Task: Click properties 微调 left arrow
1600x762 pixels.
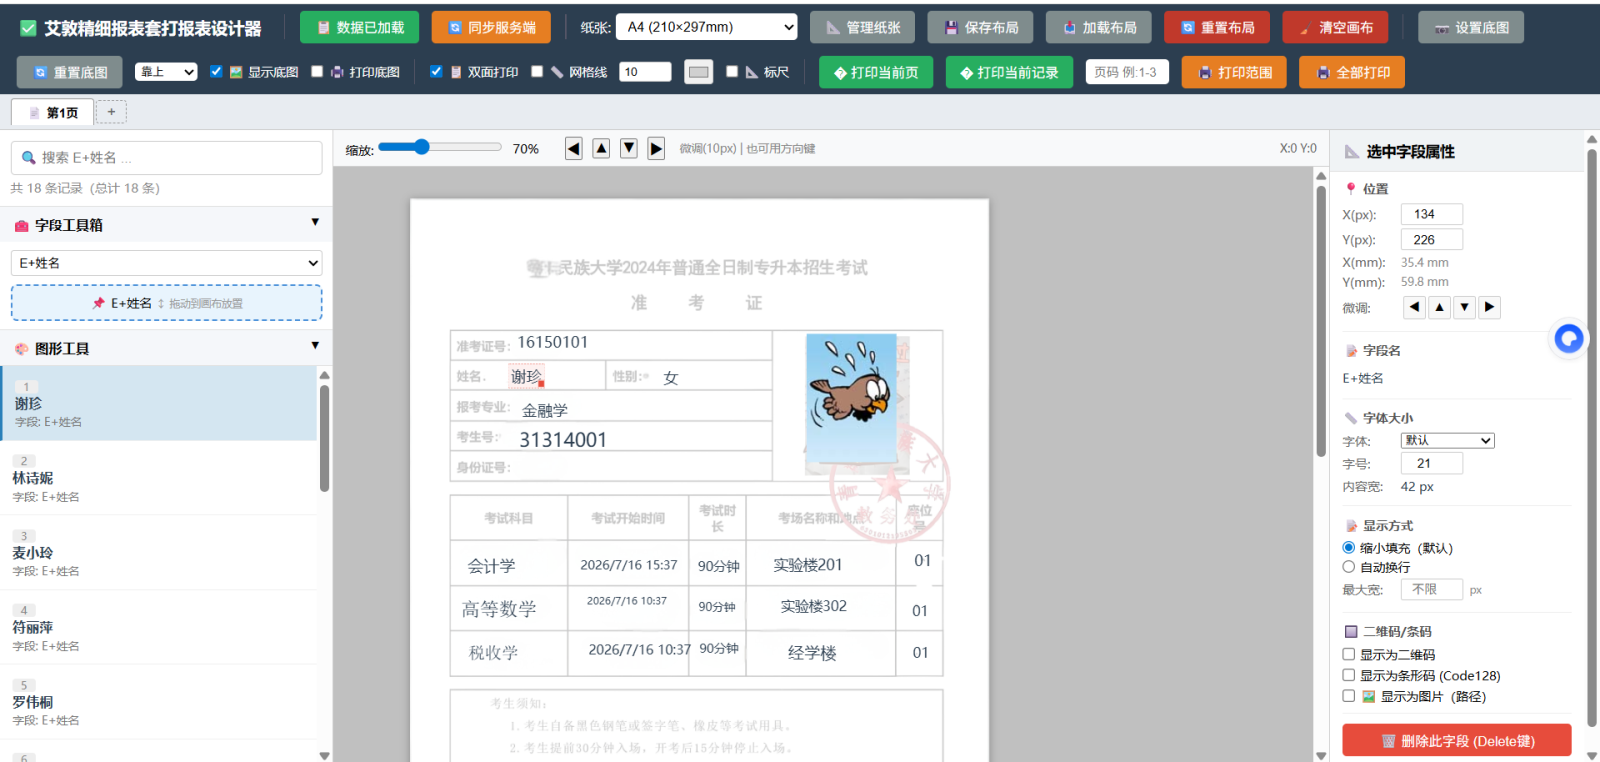Action: [x=1414, y=307]
